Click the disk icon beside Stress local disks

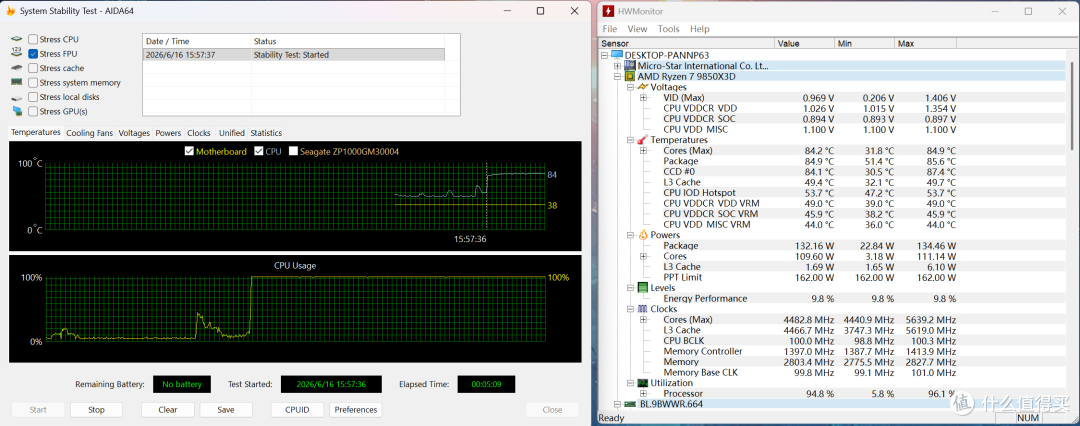(17, 97)
